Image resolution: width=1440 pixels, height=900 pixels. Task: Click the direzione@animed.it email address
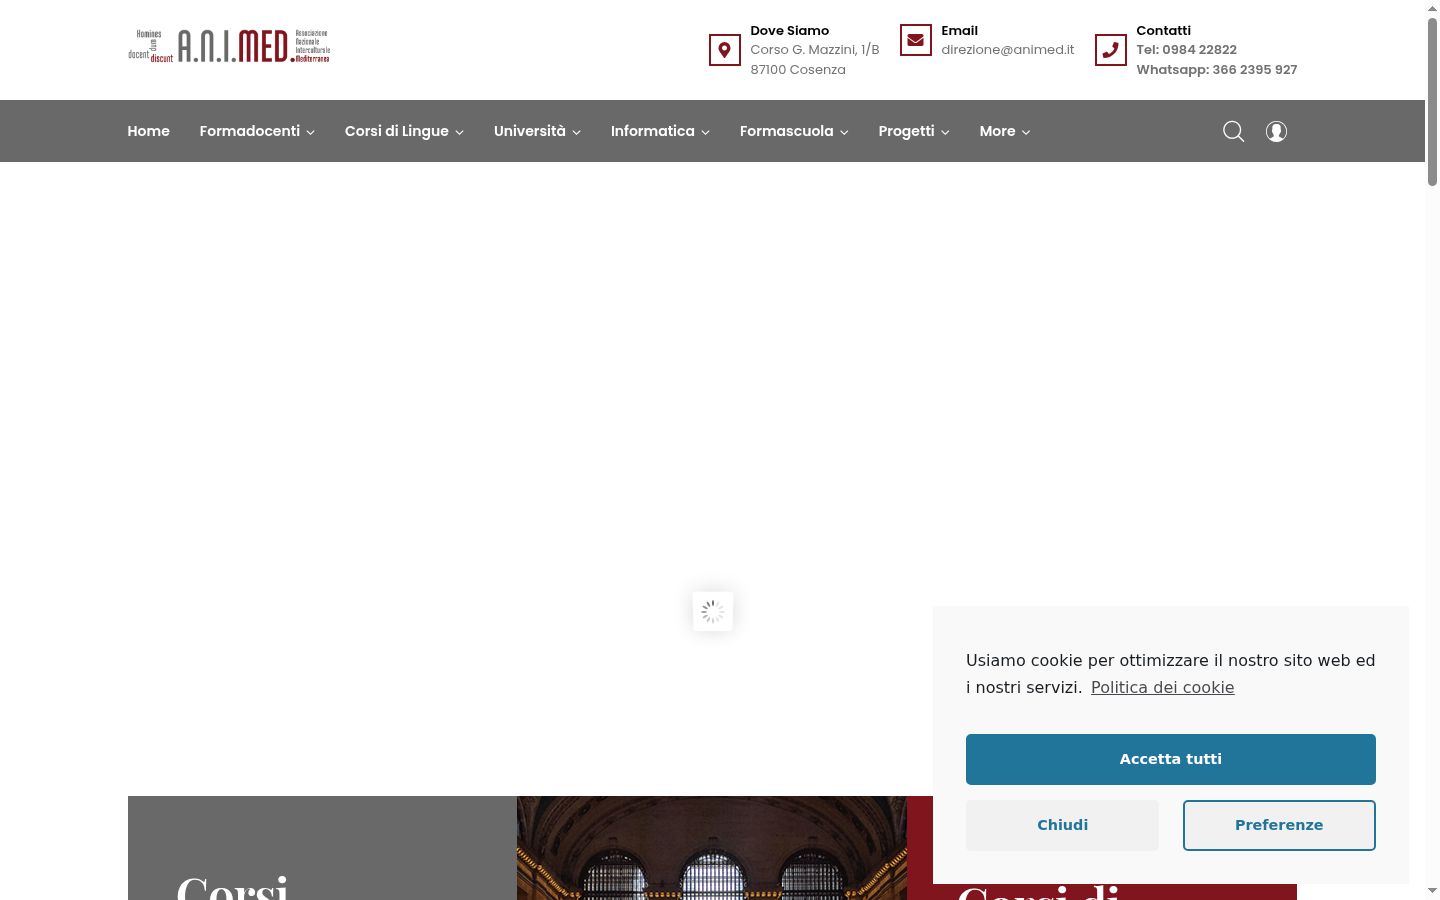coord(1007,50)
